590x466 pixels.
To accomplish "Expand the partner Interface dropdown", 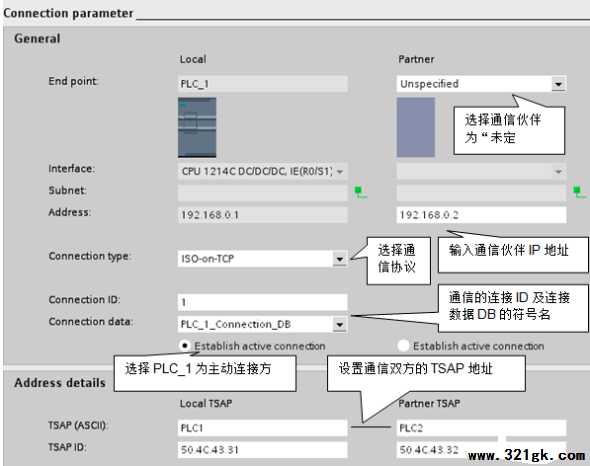I will click(x=558, y=172).
